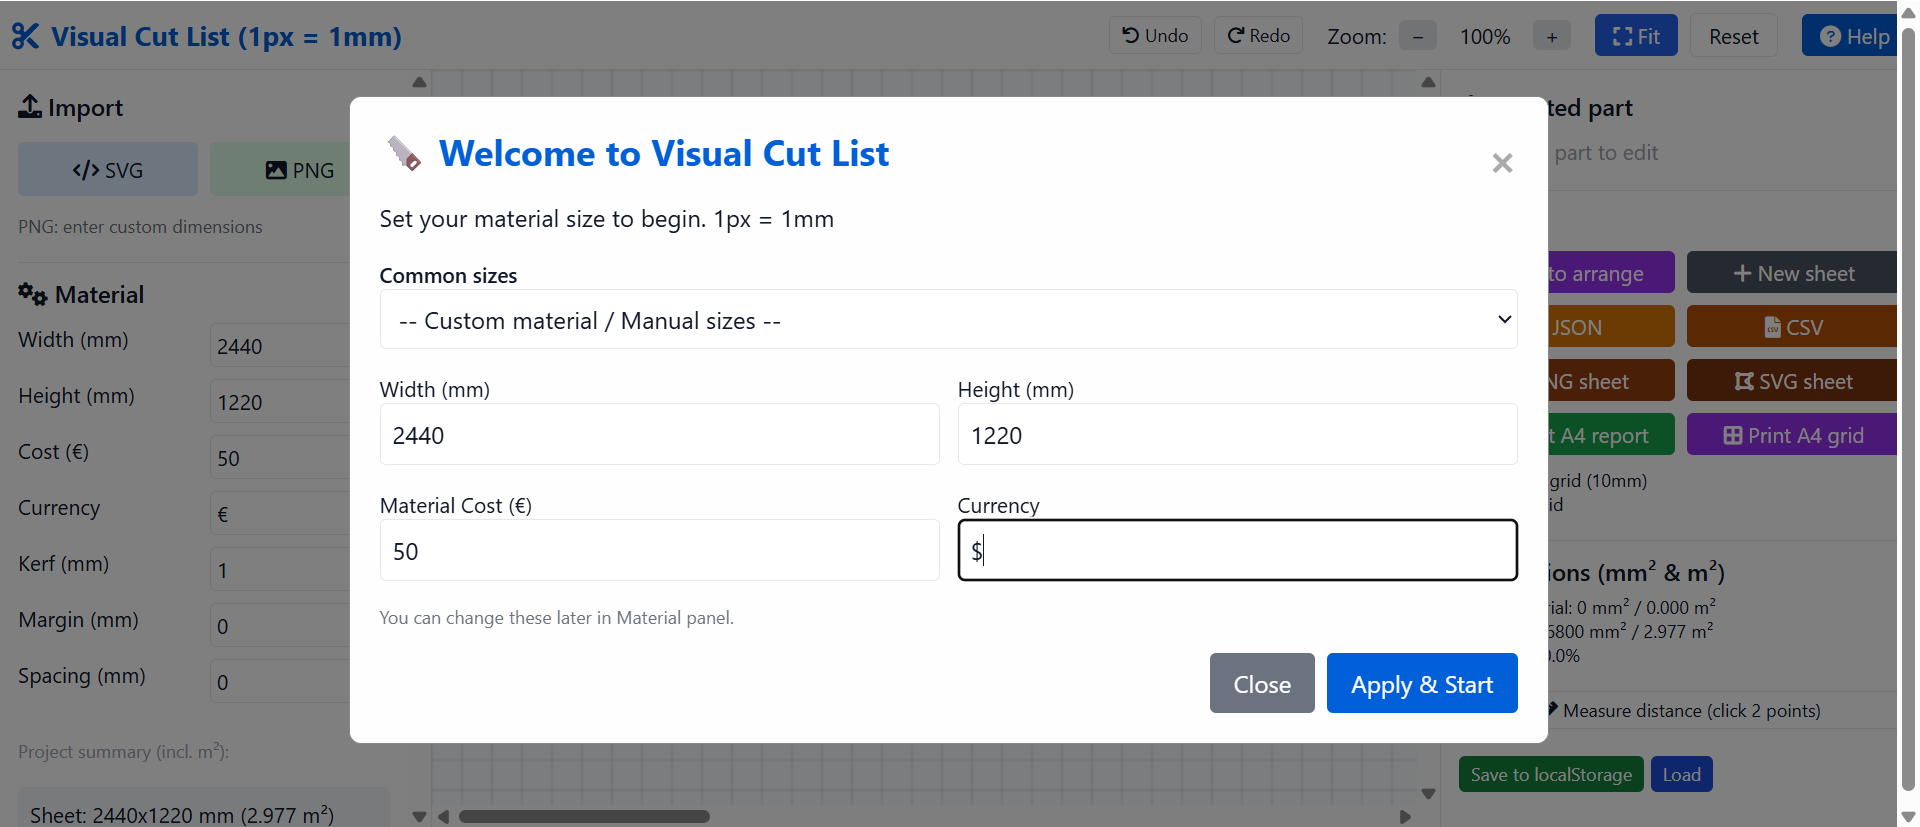Image resolution: width=1920 pixels, height=827 pixels.
Task: Click the Material Cost field in dialog
Action: coord(659,551)
